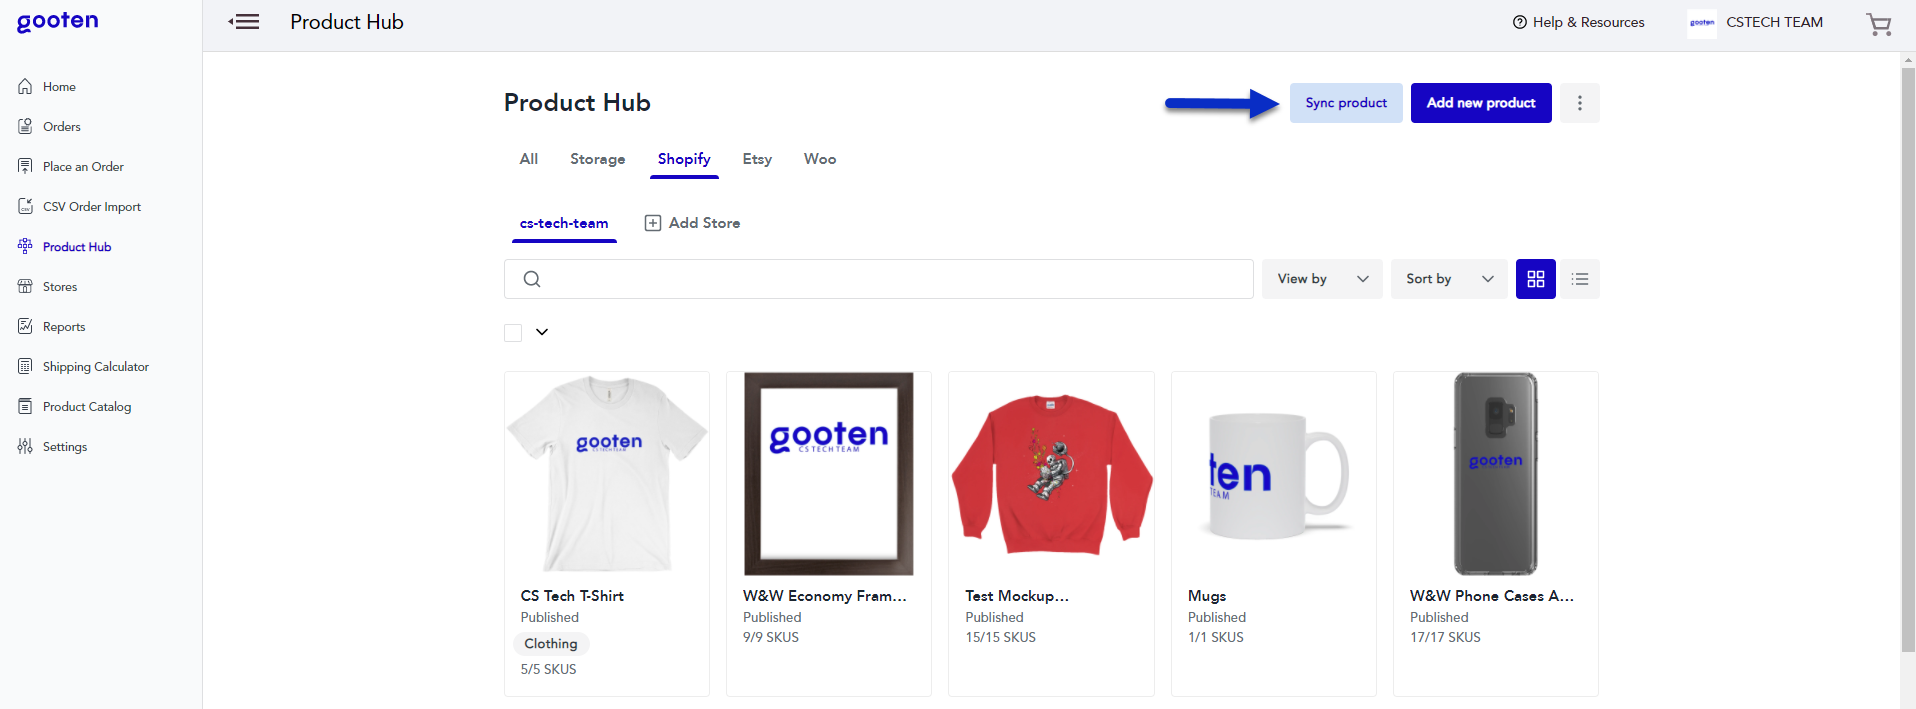Open the shopping cart
This screenshot has width=1916, height=709.
point(1879,23)
